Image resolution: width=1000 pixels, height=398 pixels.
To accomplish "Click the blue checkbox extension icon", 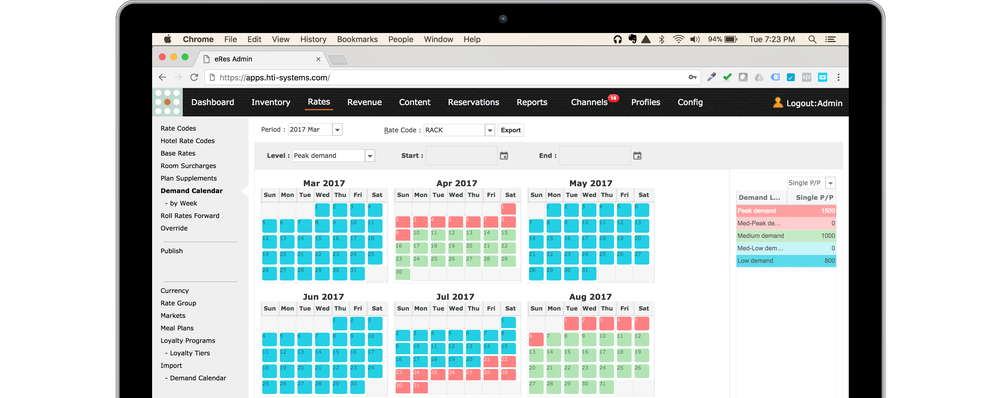I will click(791, 77).
